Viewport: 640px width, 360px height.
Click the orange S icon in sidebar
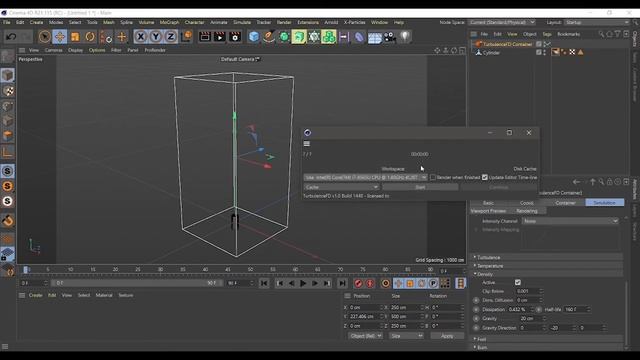tap(7, 186)
